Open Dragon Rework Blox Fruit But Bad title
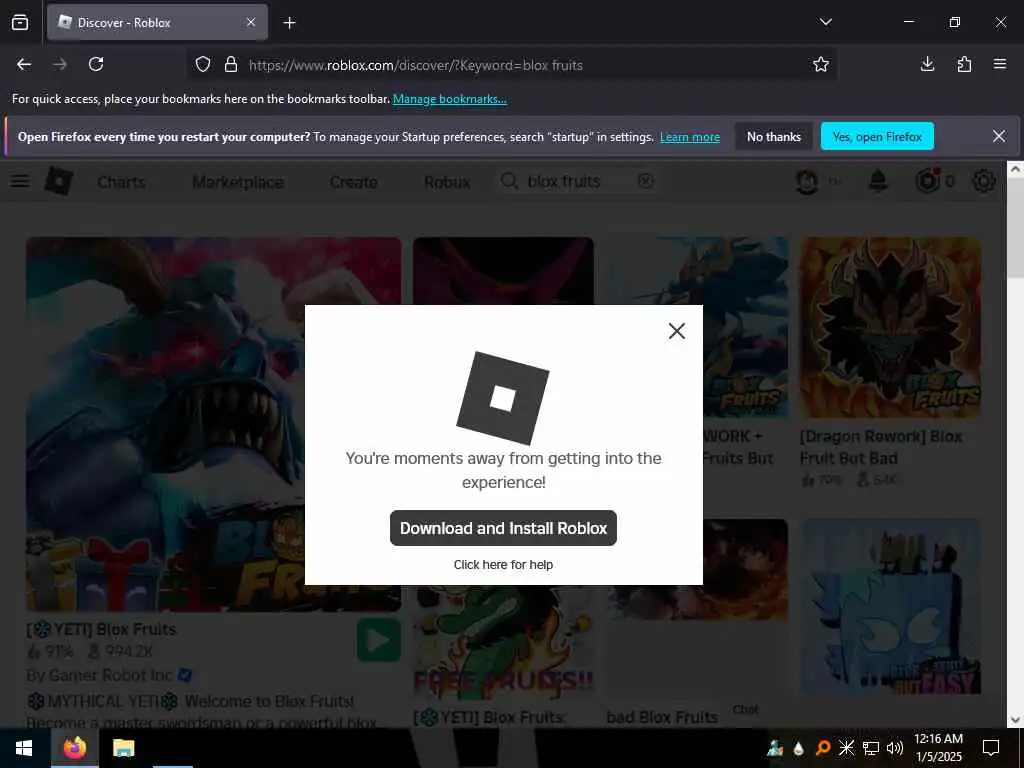 coord(881,447)
